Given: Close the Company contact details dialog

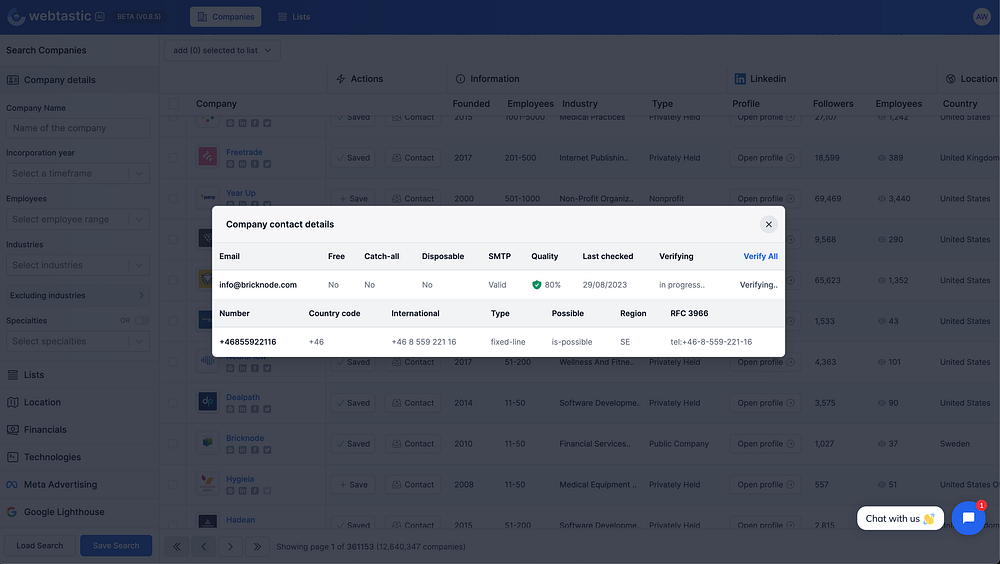Looking at the screenshot, I should point(768,224).
